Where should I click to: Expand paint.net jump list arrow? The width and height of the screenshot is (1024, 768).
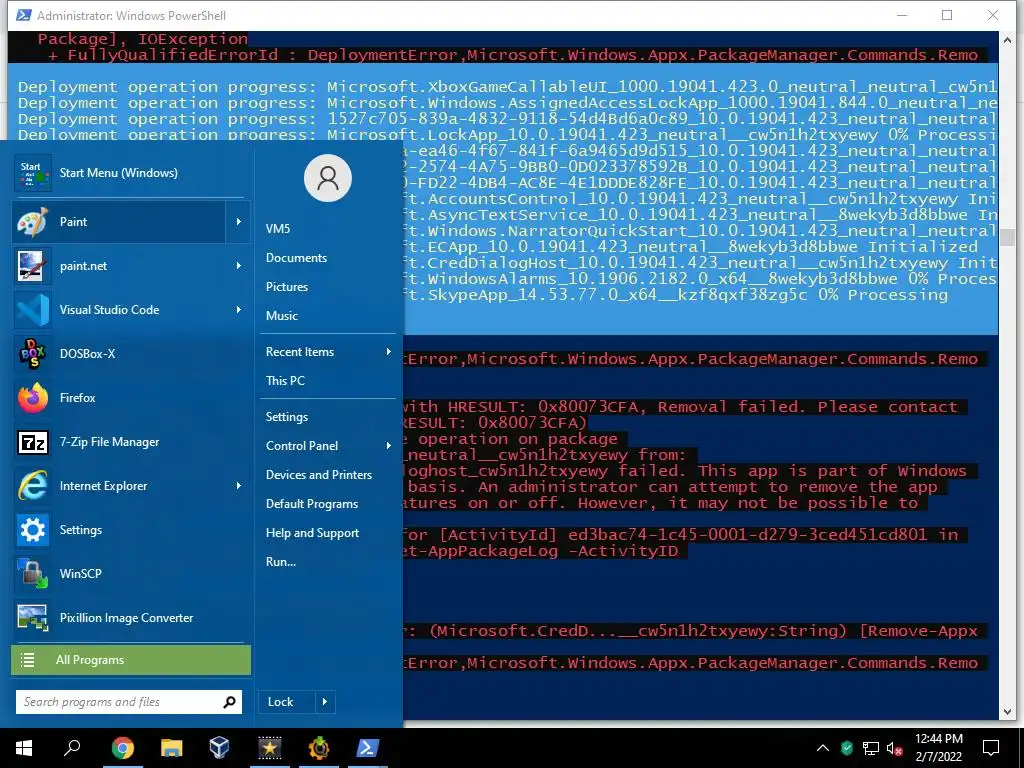239,266
